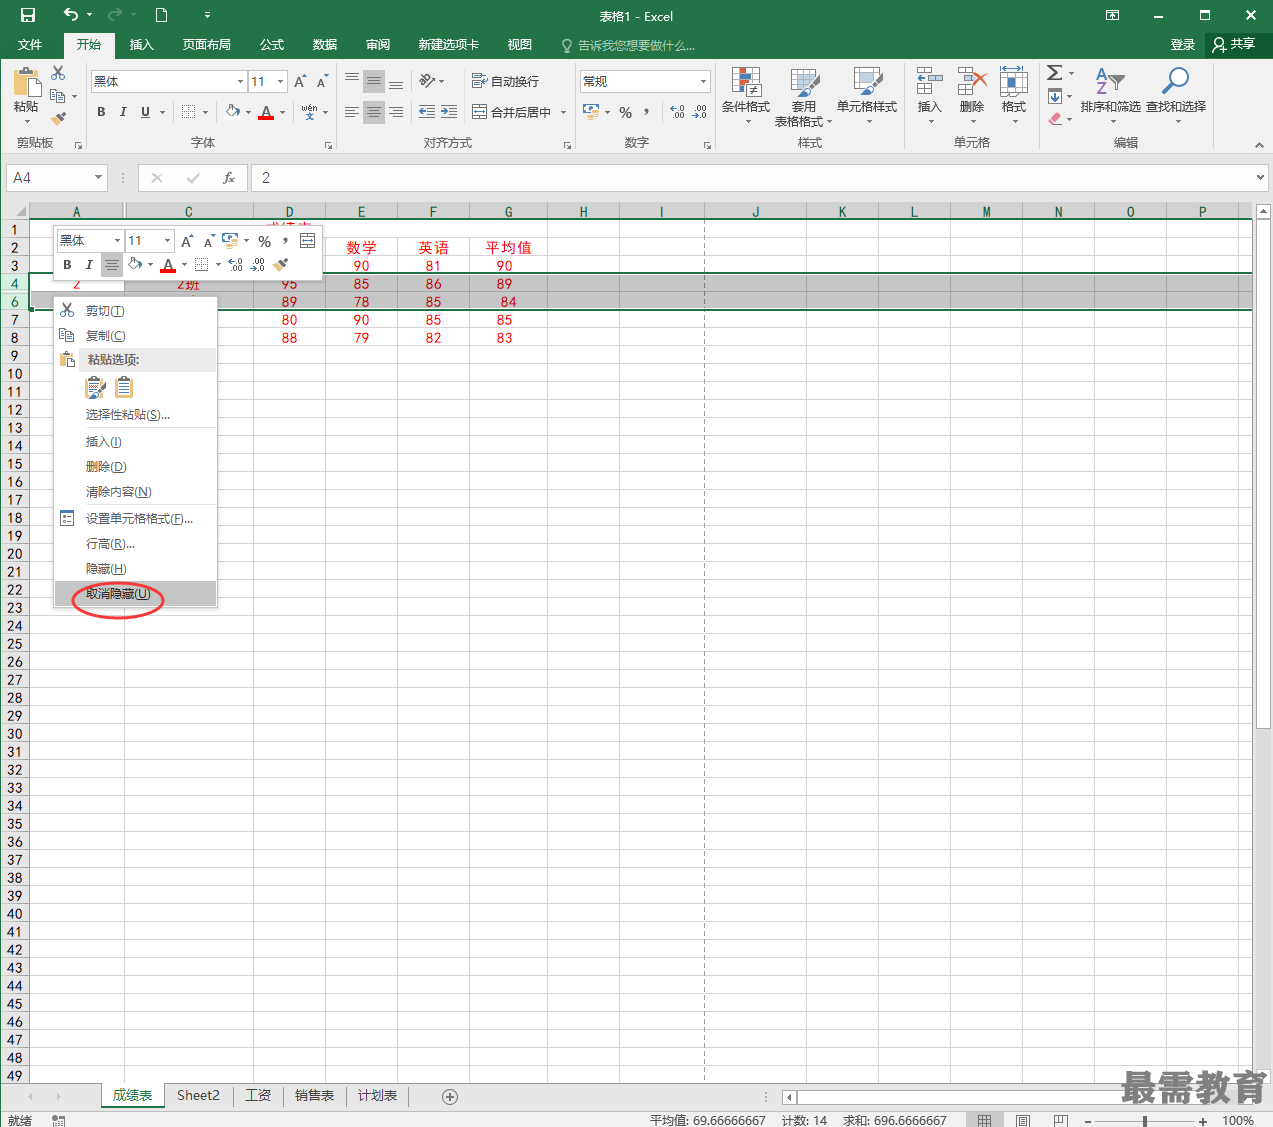Toggle ribbon Center horizontal alignment
The width and height of the screenshot is (1273, 1127).
(x=374, y=112)
